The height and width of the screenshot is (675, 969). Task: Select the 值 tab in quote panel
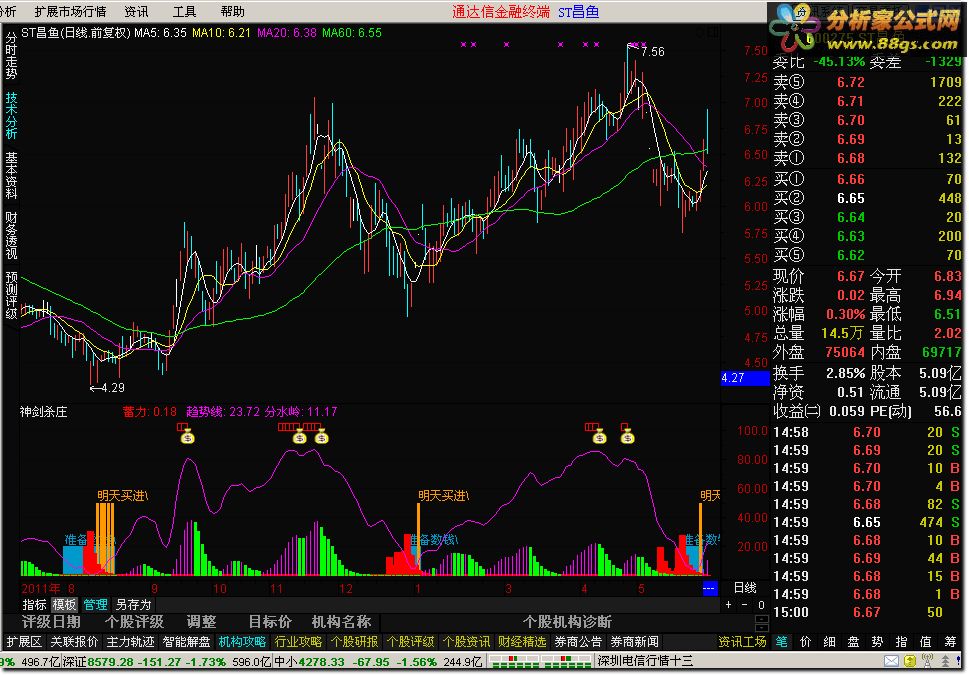tap(926, 642)
